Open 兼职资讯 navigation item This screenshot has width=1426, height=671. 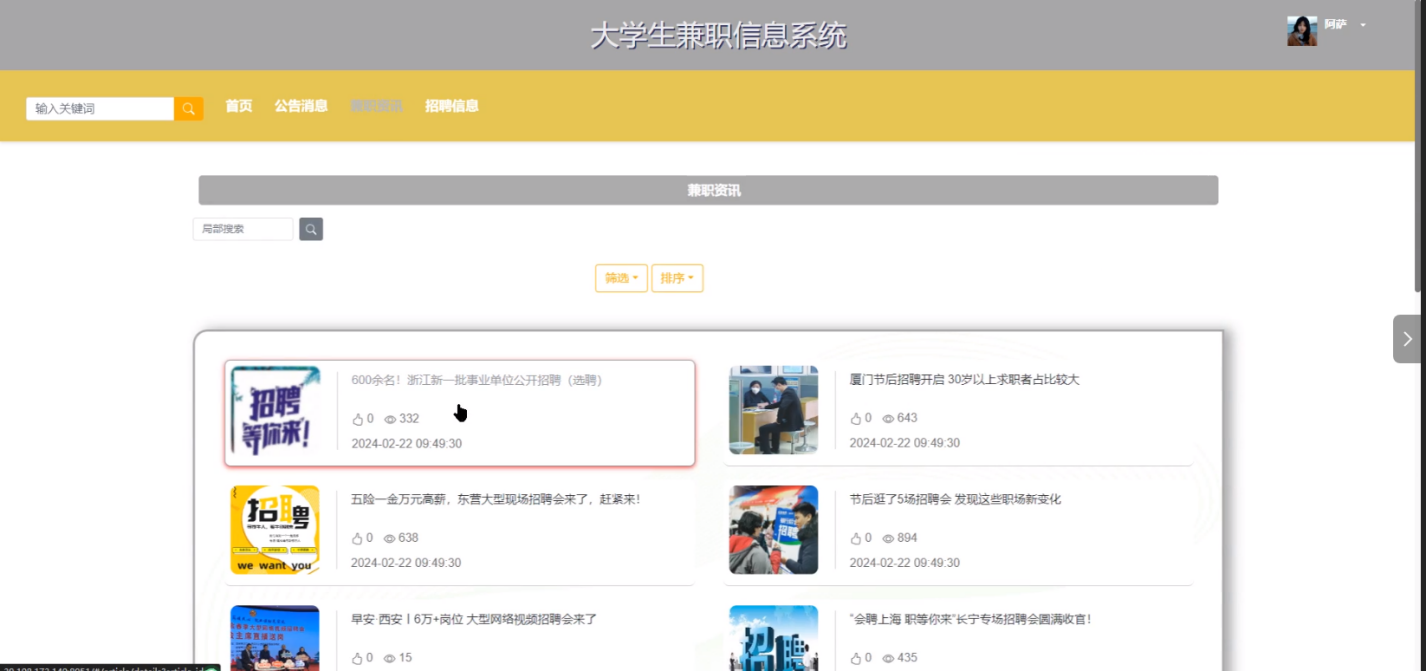pyautogui.click(x=376, y=106)
